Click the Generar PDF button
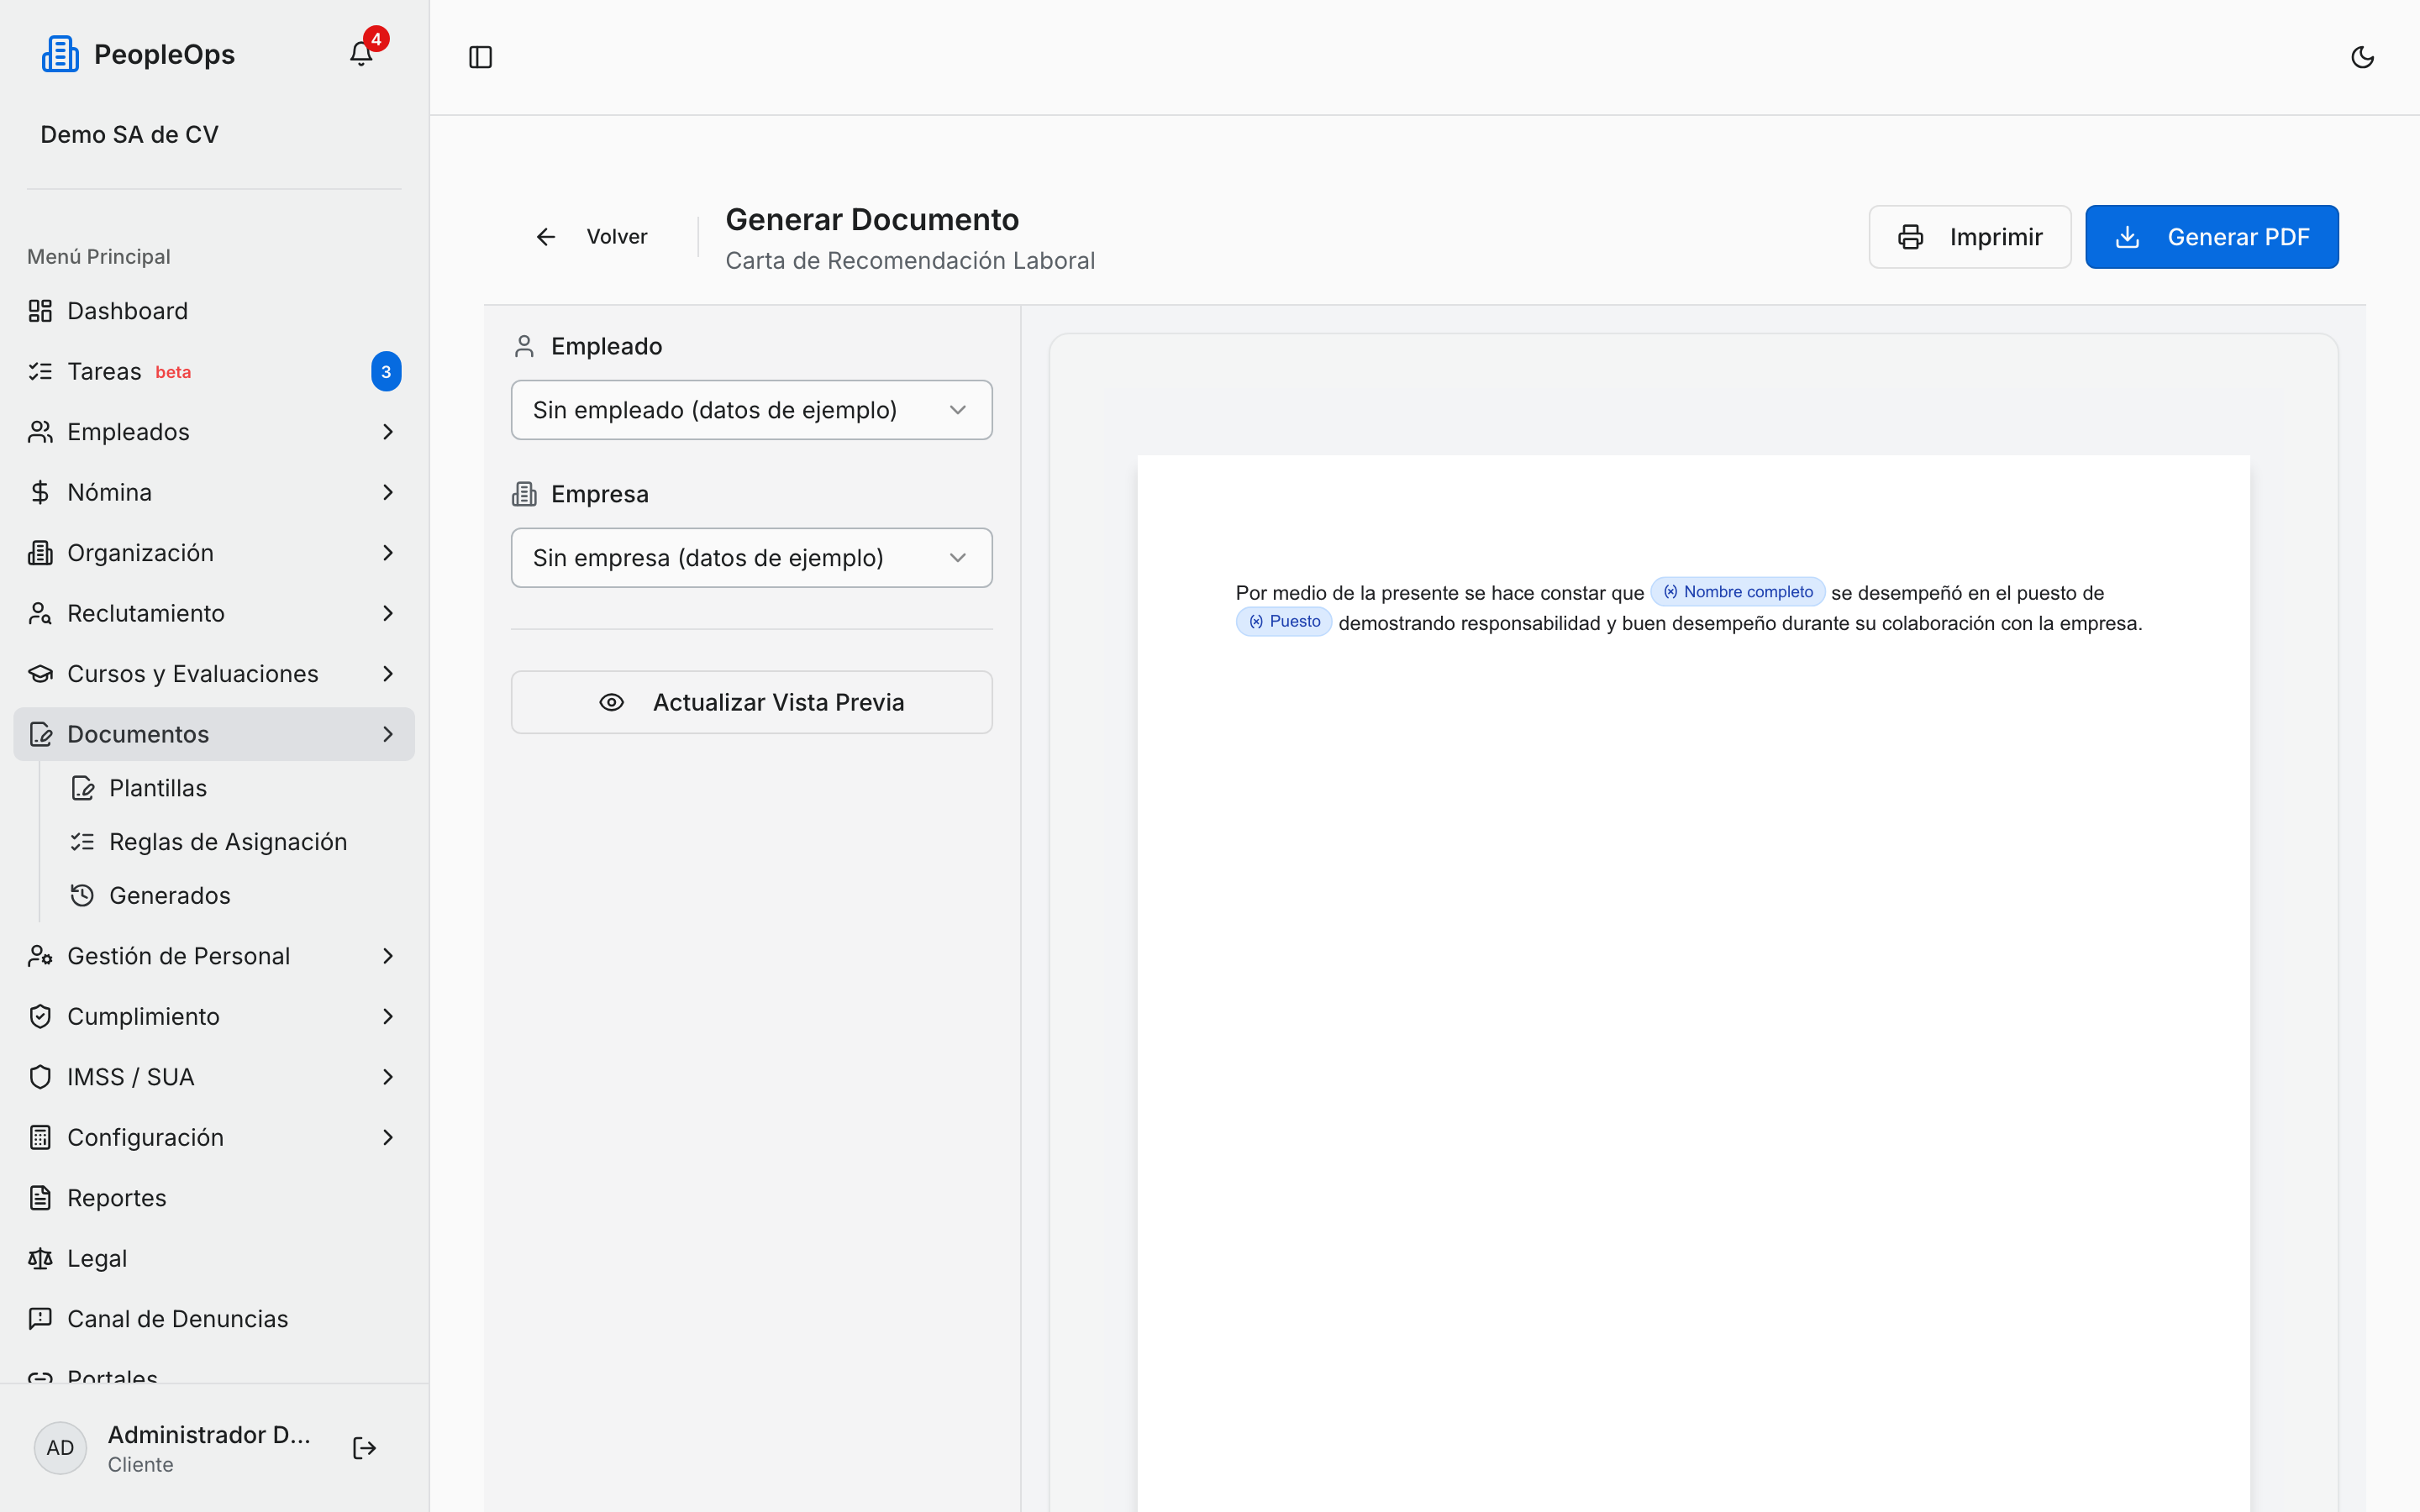2420x1512 pixels. point(2211,237)
